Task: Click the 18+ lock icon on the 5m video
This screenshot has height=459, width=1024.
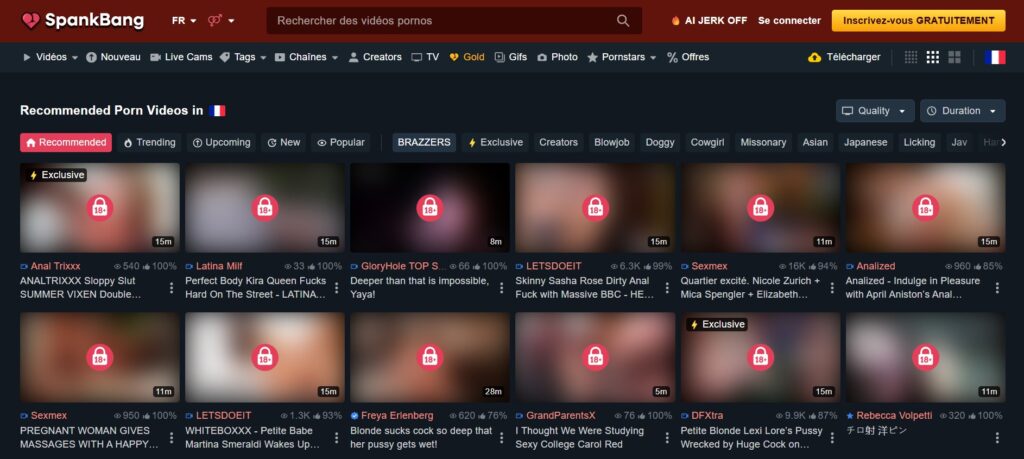Action: (595, 358)
